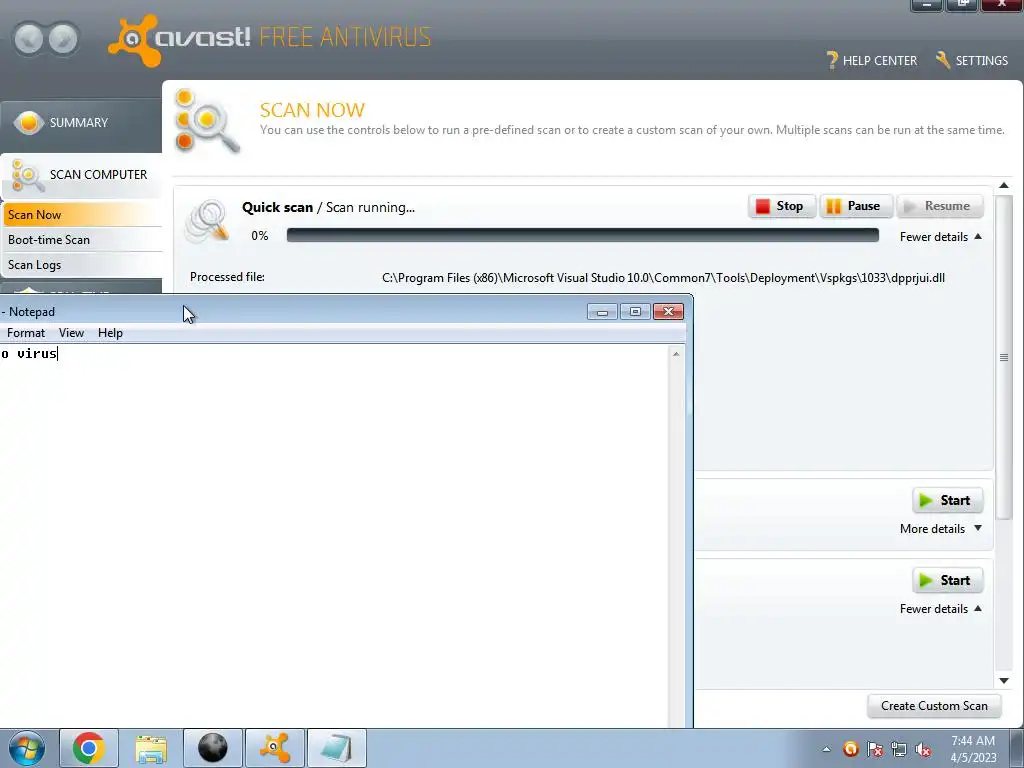Open Notepad View menu
The width and height of the screenshot is (1024, 768).
tap(71, 333)
